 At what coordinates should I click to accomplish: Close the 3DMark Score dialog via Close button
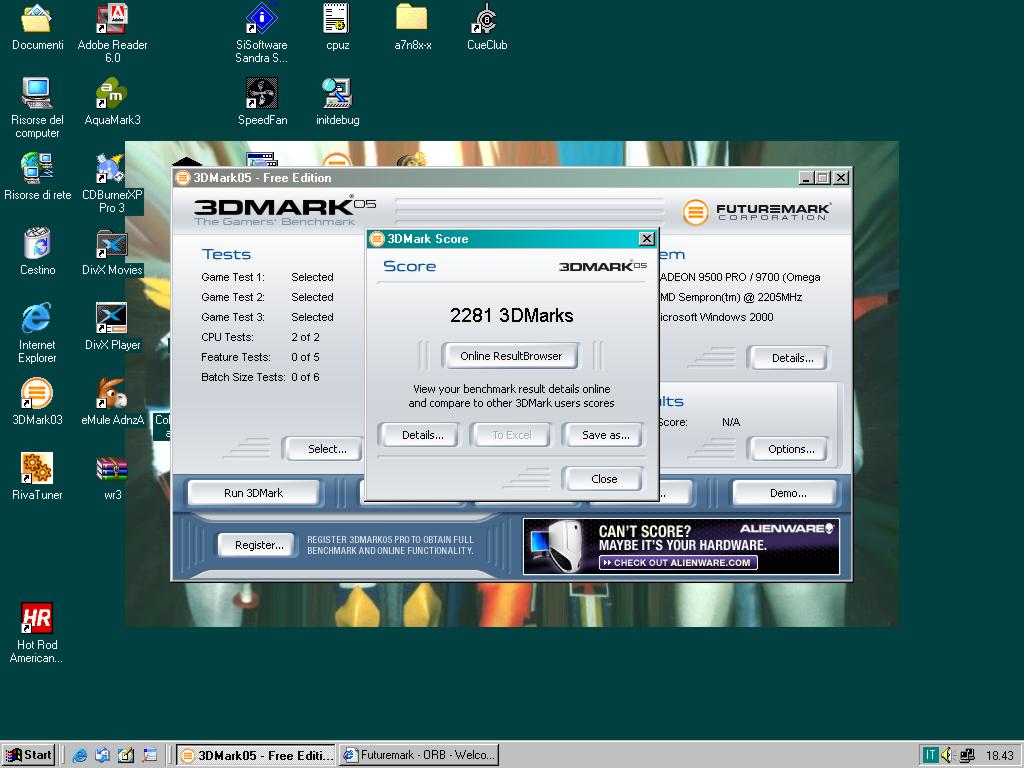coord(604,479)
